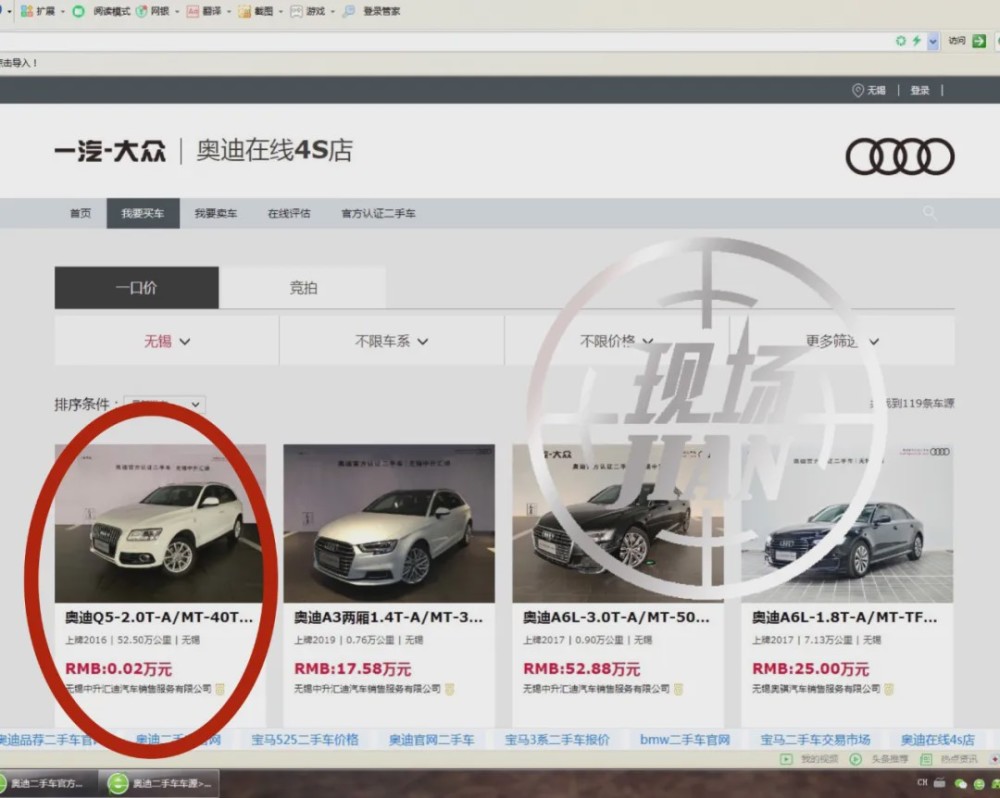Open the white Audi Q5 car photo
1000x798 pixels.
(x=159, y=523)
